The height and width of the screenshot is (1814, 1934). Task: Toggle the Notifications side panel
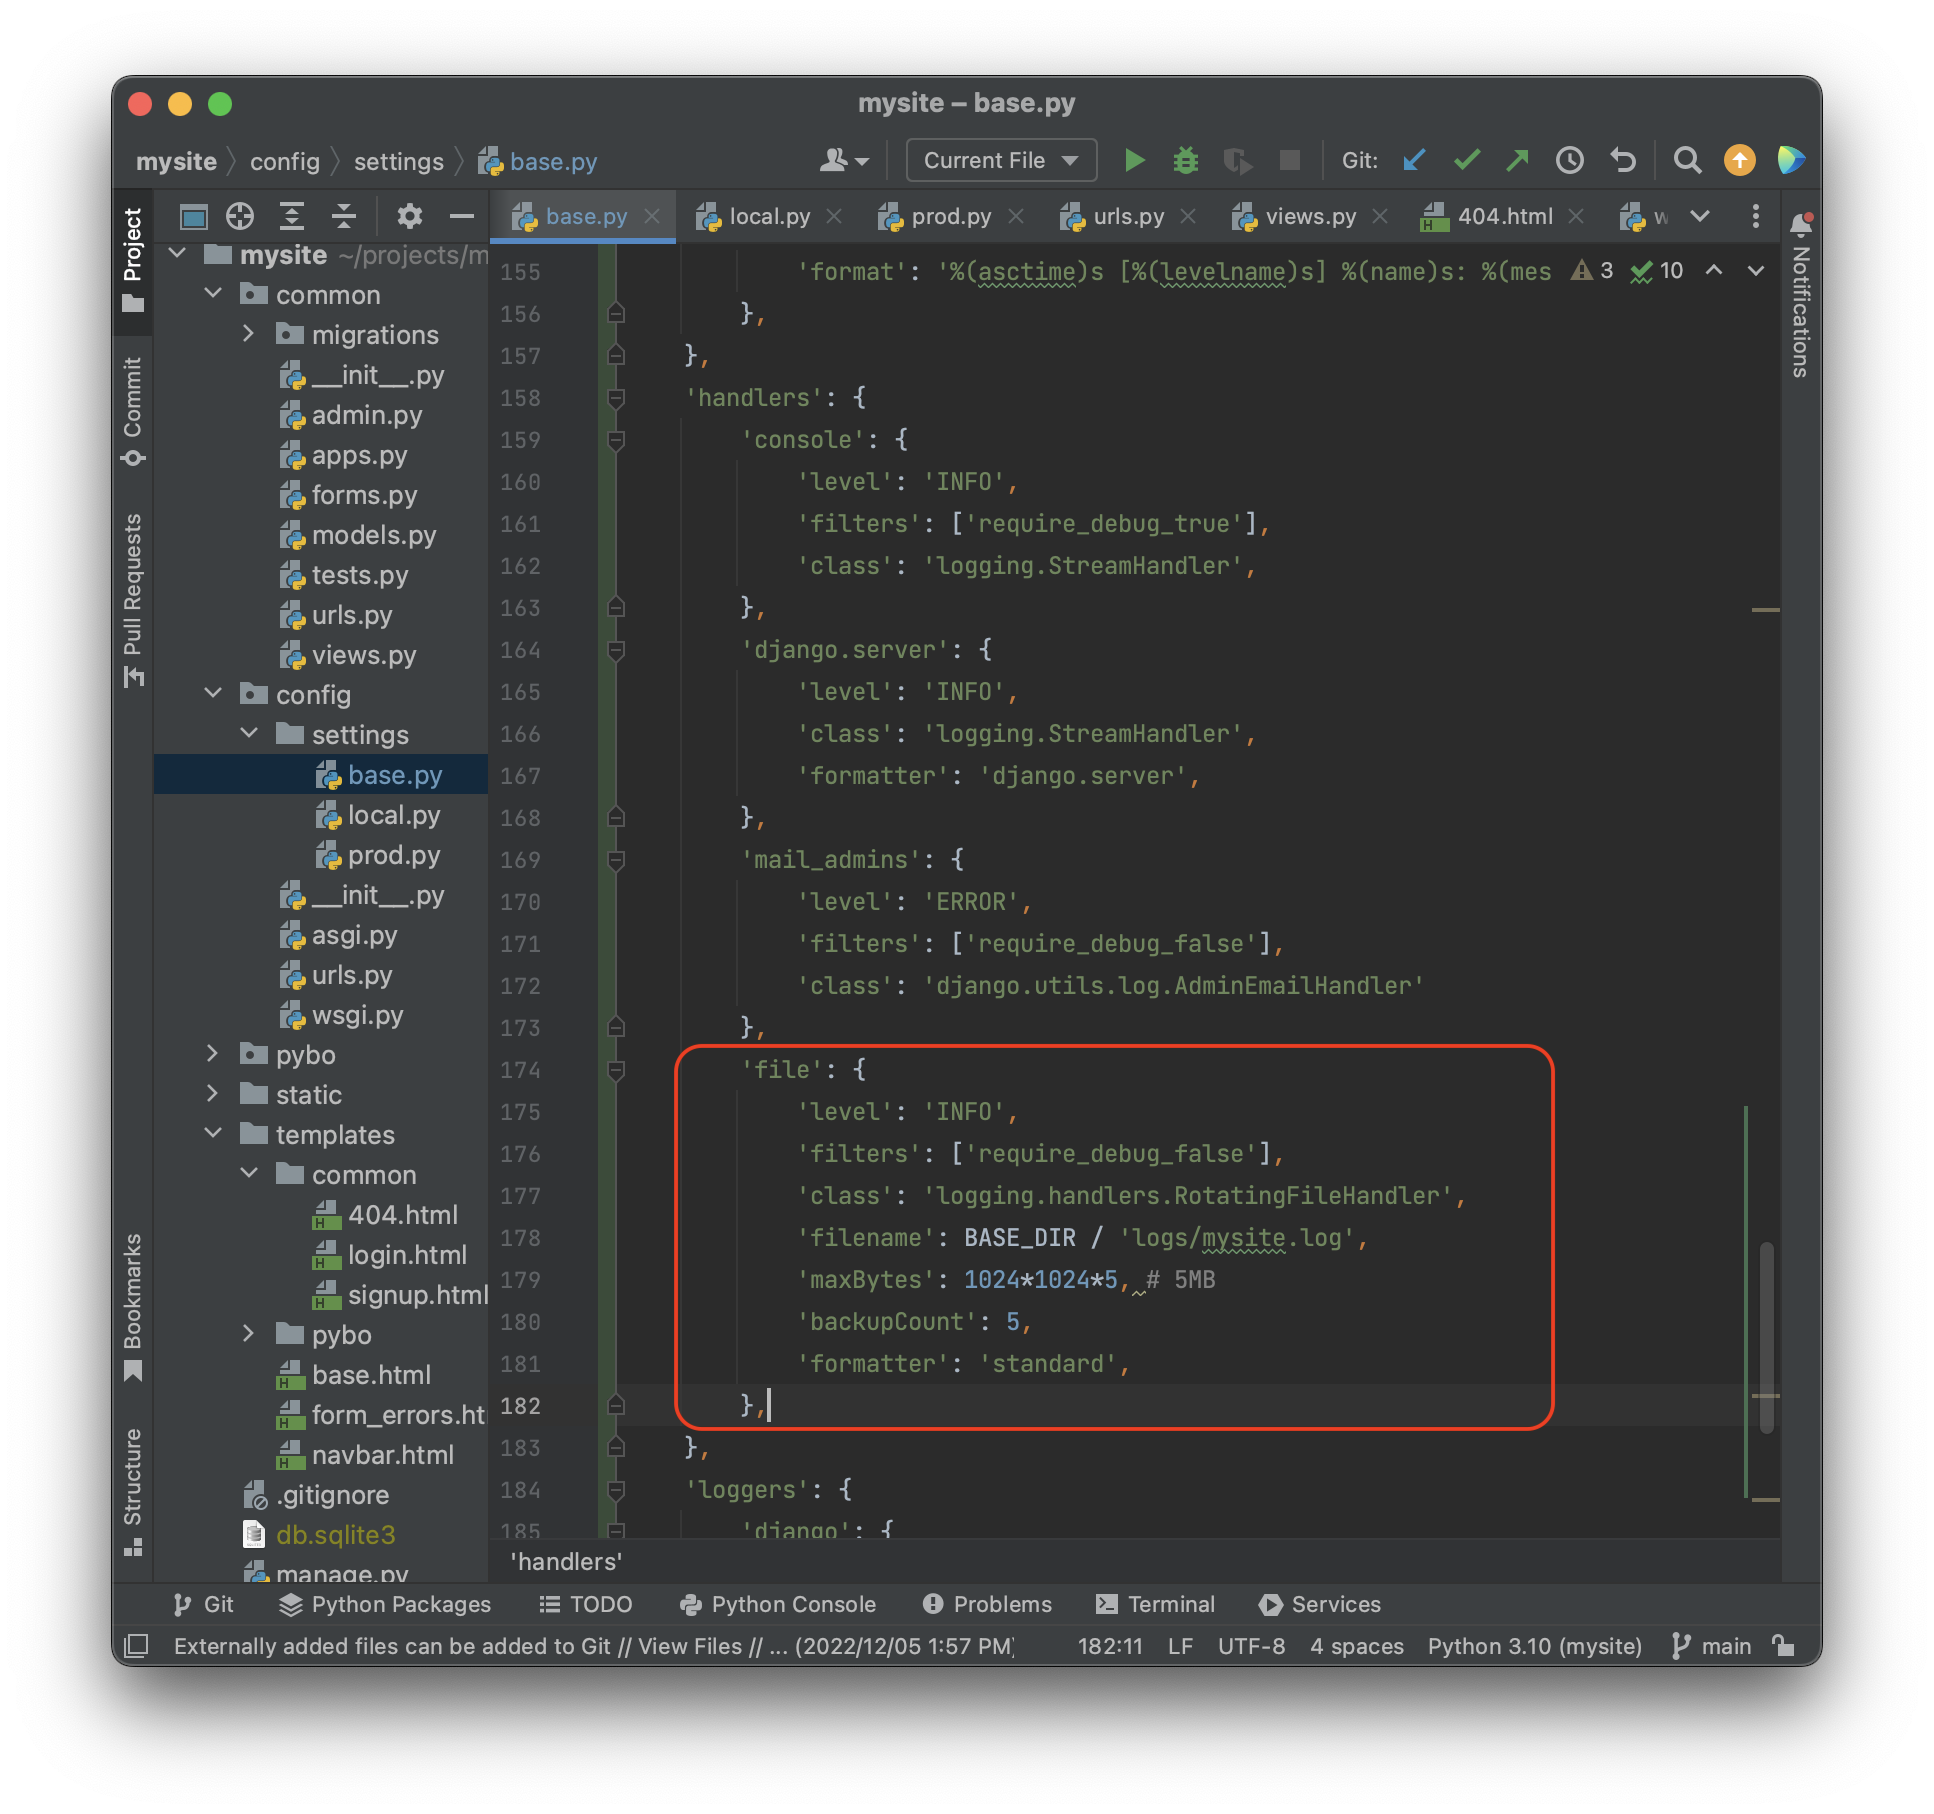pos(1801,298)
